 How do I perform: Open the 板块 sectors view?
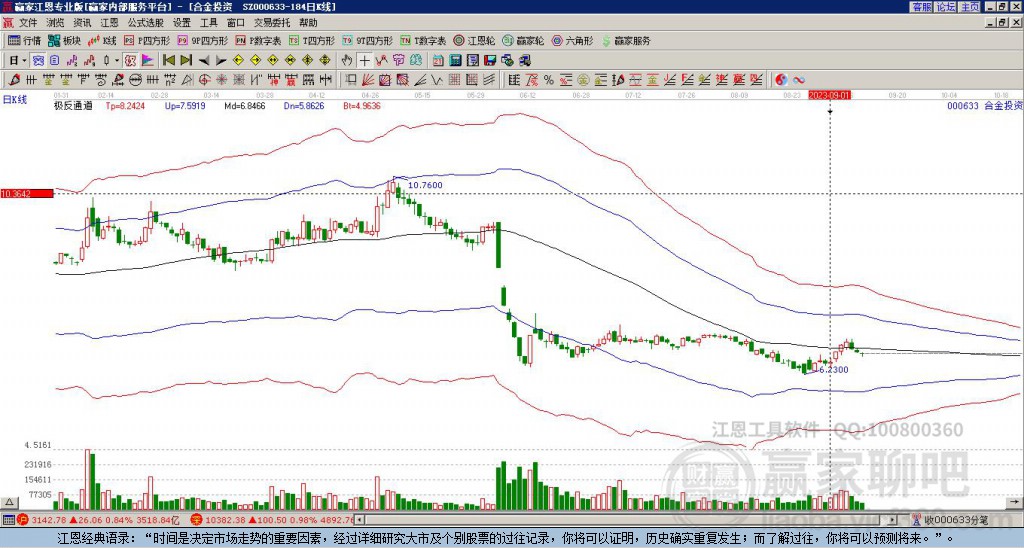click(x=64, y=40)
